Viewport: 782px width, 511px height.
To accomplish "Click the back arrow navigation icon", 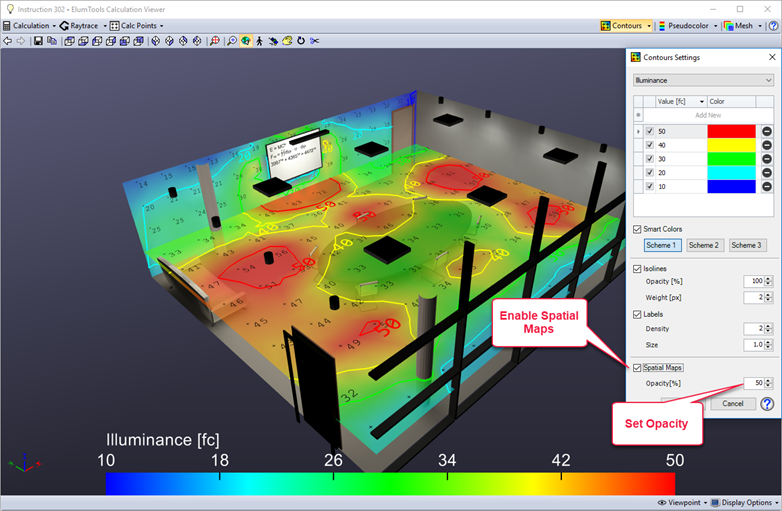I will (8, 41).
